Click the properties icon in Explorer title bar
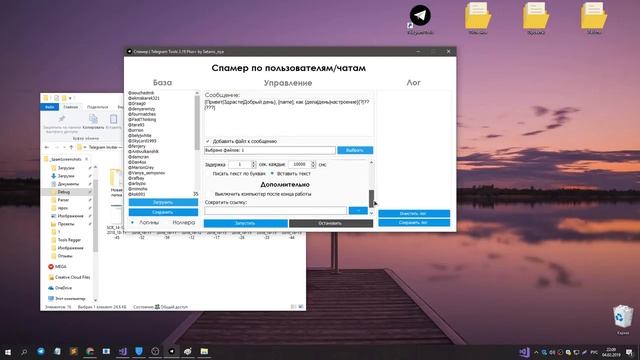This screenshot has width=640, height=360. 56,98
